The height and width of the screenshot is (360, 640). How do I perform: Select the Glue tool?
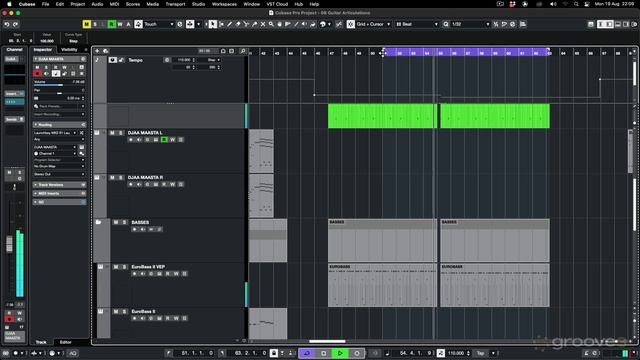tap(255, 24)
